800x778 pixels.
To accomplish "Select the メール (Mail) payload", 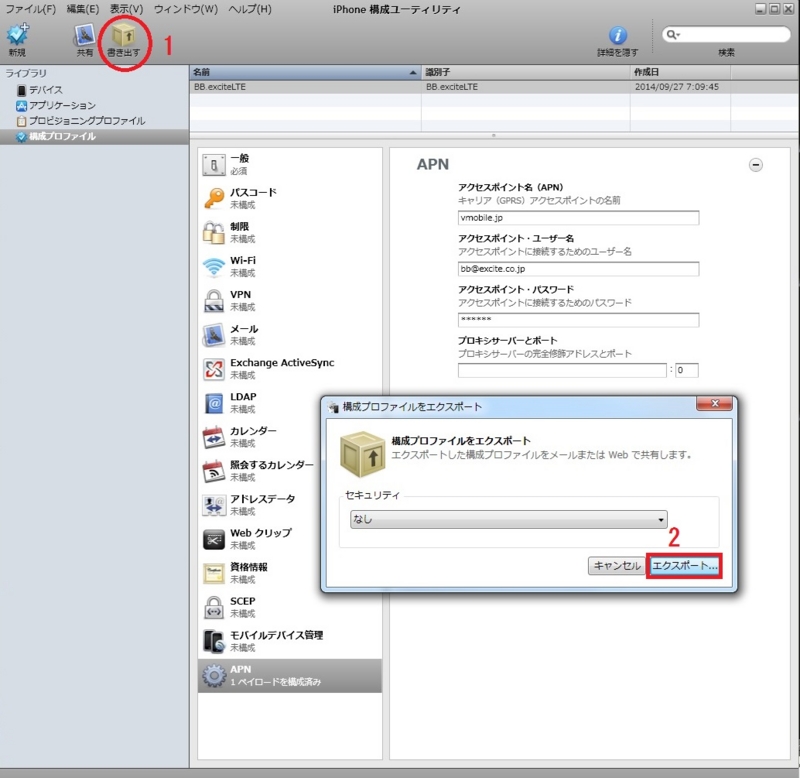I will 289,335.
